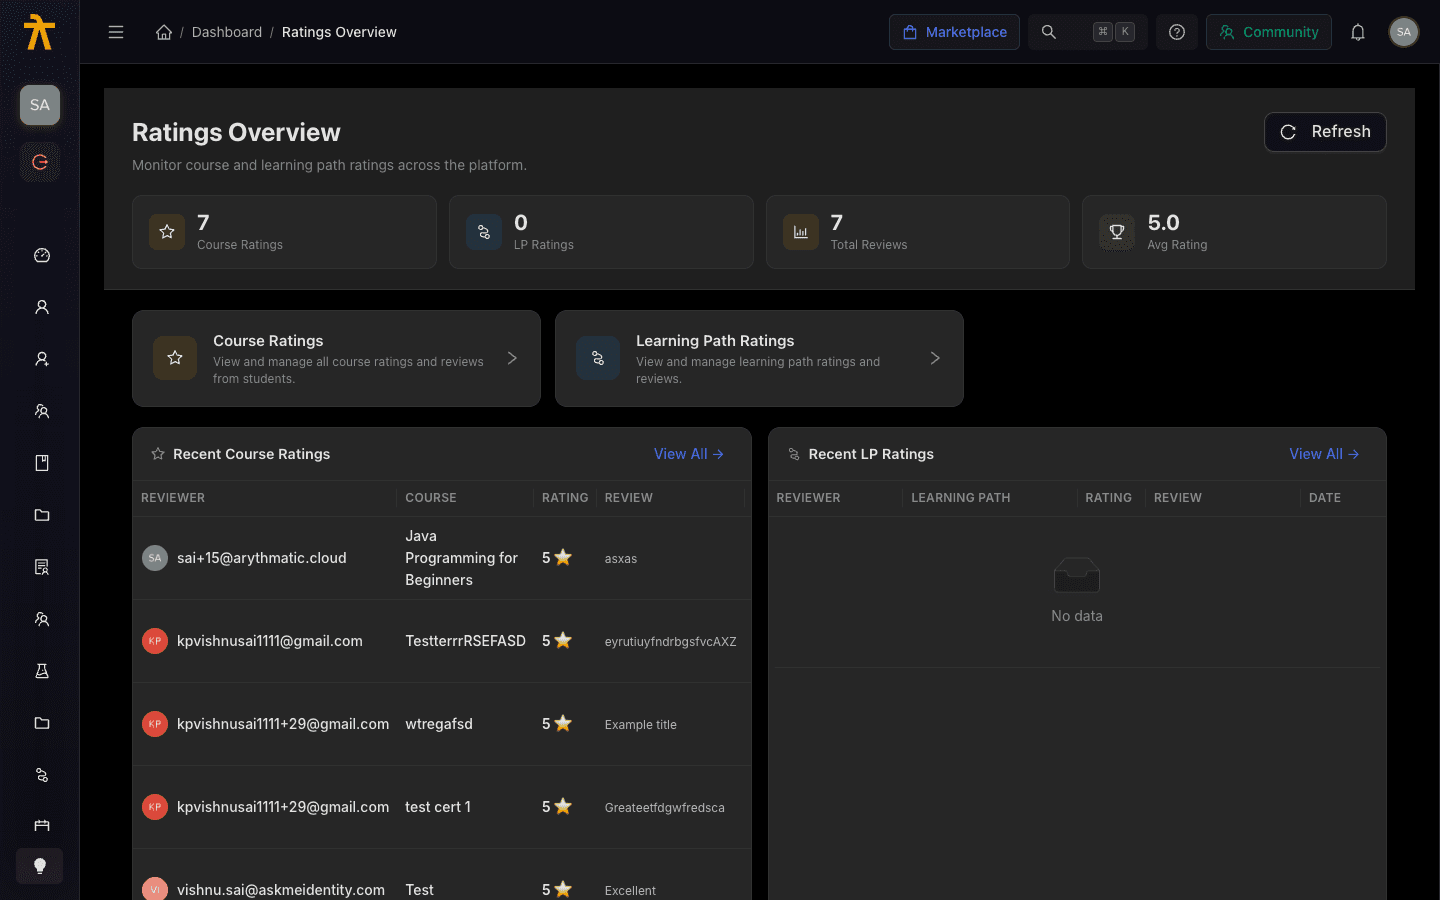Open the single user icon in sidebar
Screen dimensions: 1440x900
[x=42, y=307]
